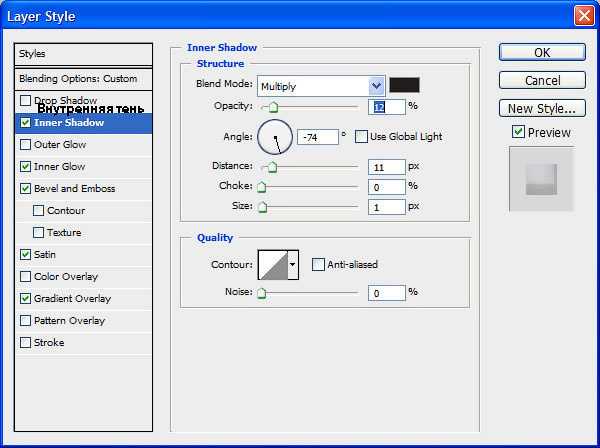The image size is (600, 448).
Task: Click the Choke value field
Action: coord(386,187)
